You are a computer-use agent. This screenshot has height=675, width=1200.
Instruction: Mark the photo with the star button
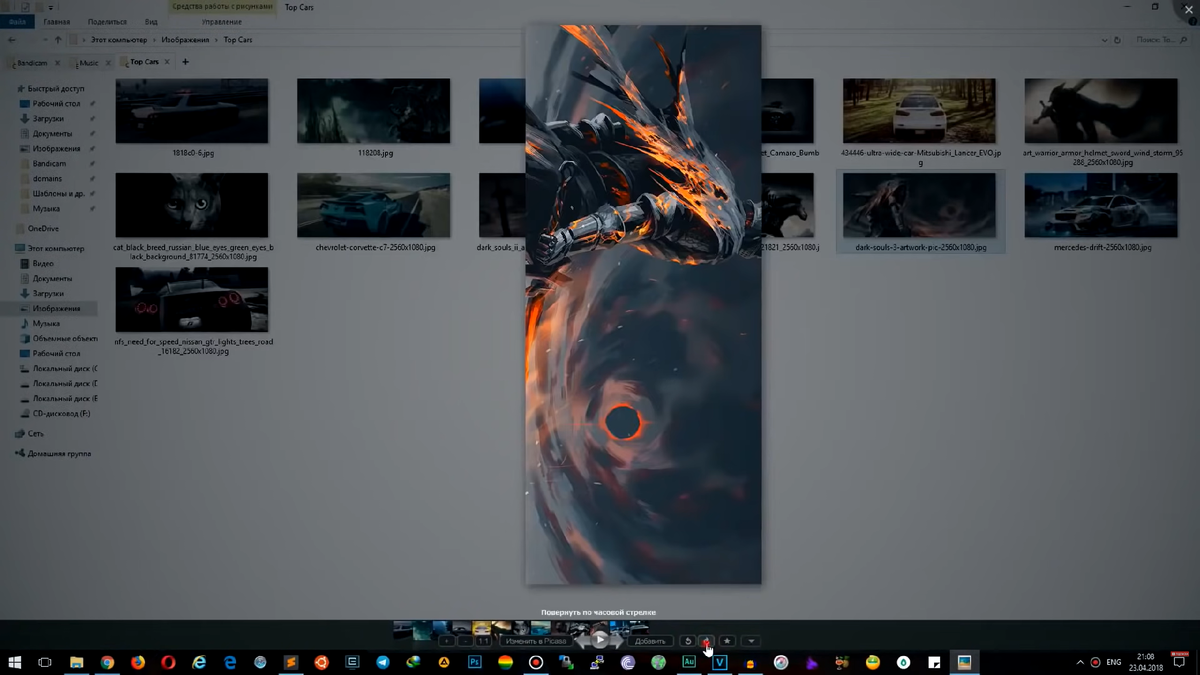coord(727,641)
